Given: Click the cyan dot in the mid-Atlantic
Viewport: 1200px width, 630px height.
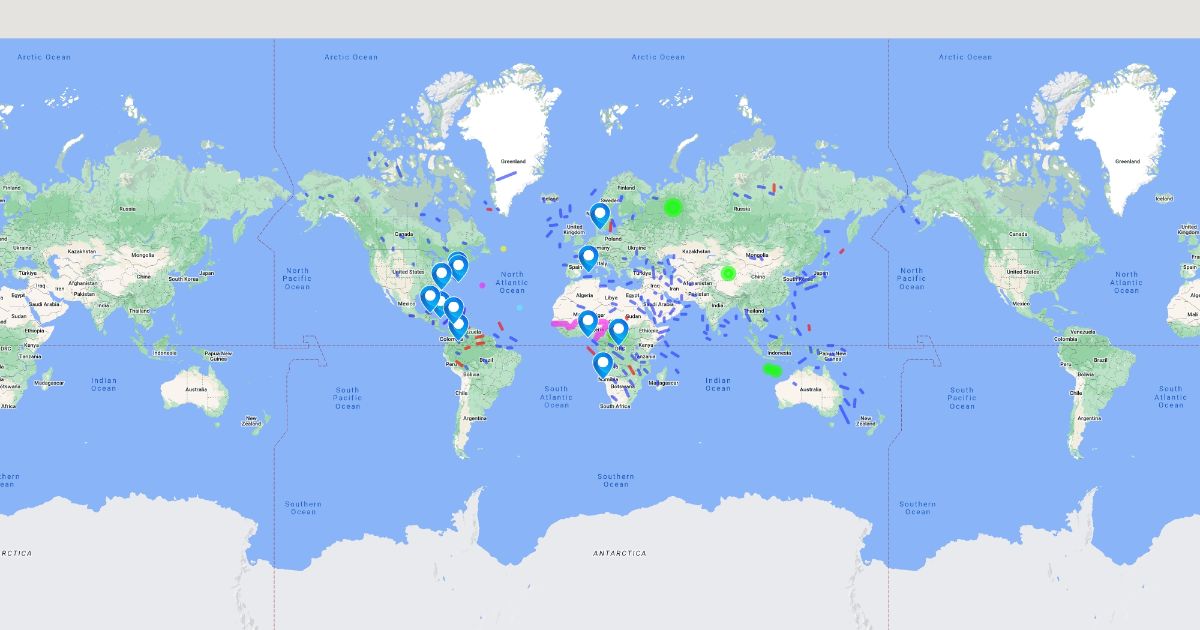Looking at the screenshot, I should (519, 307).
